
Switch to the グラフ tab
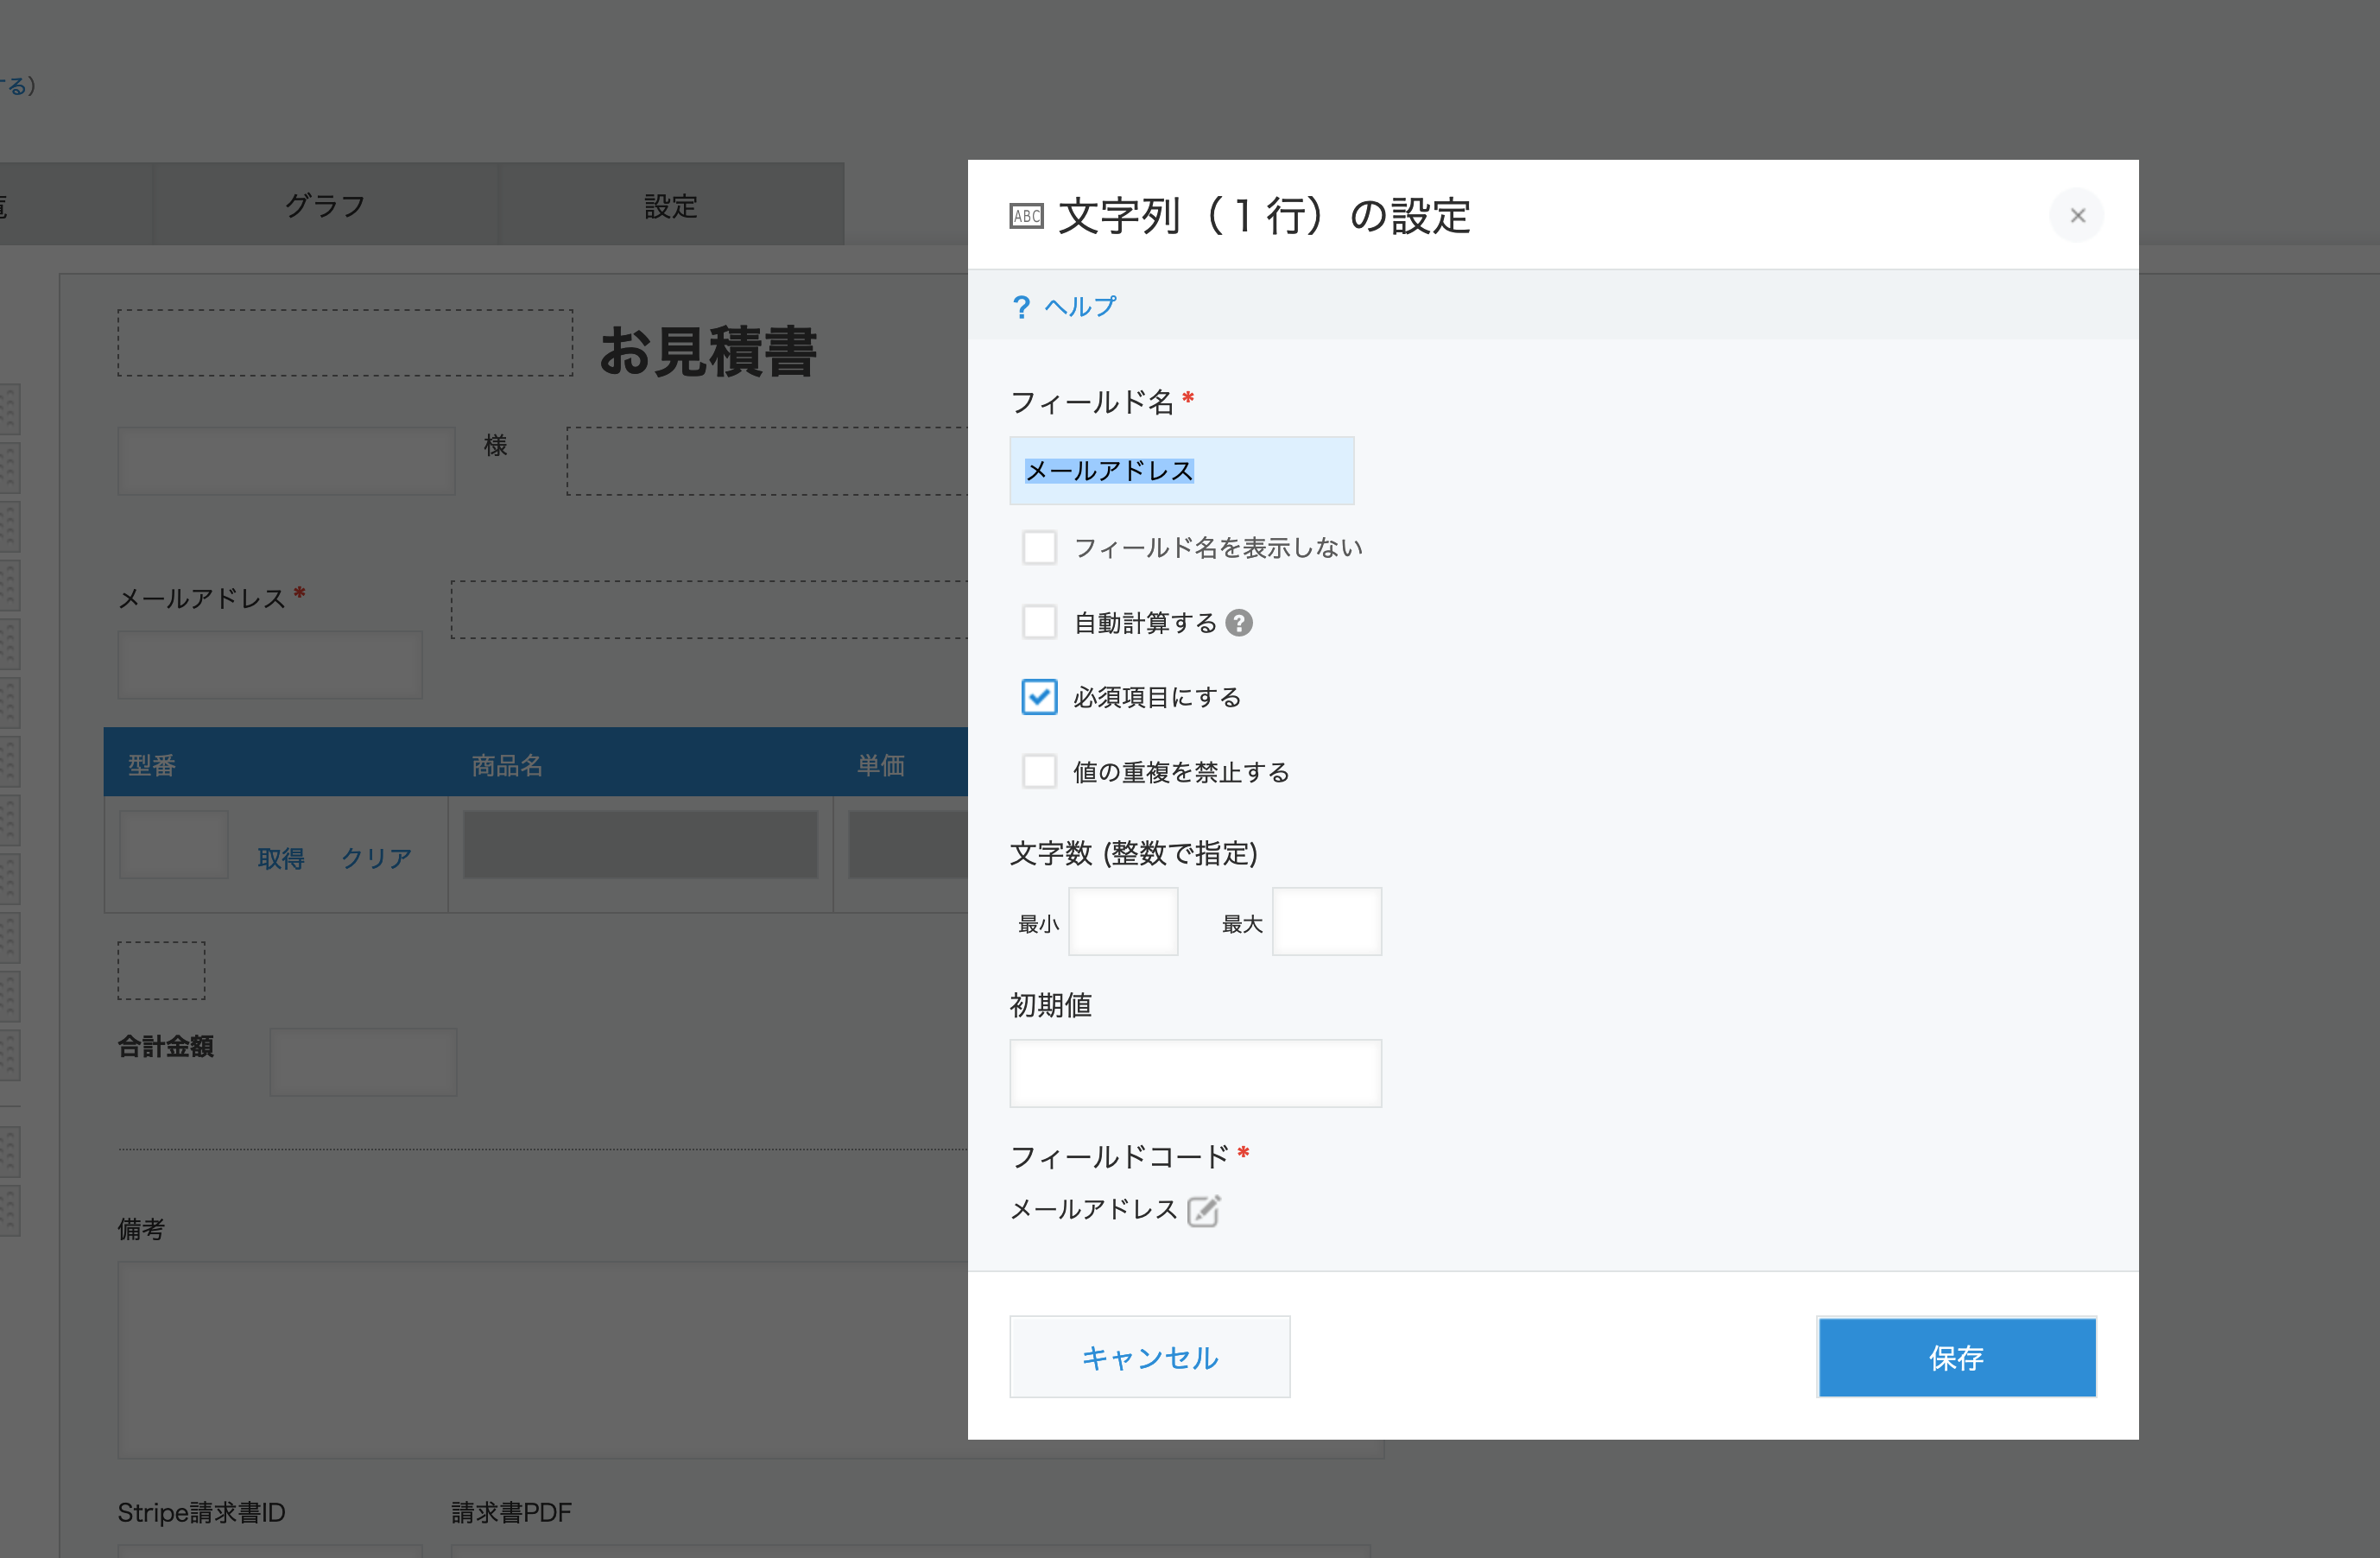(325, 206)
